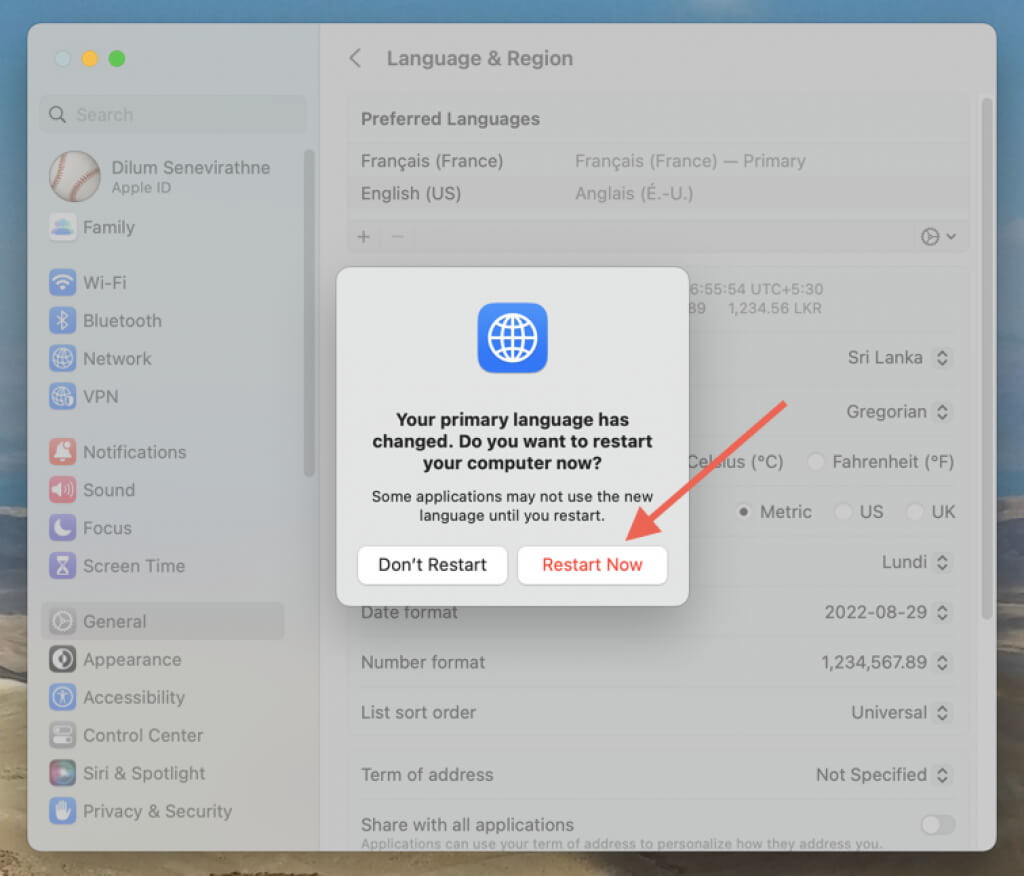Click the yellow minimize window button
This screenshot has width=1024, height=876.
tap(89, 59)
